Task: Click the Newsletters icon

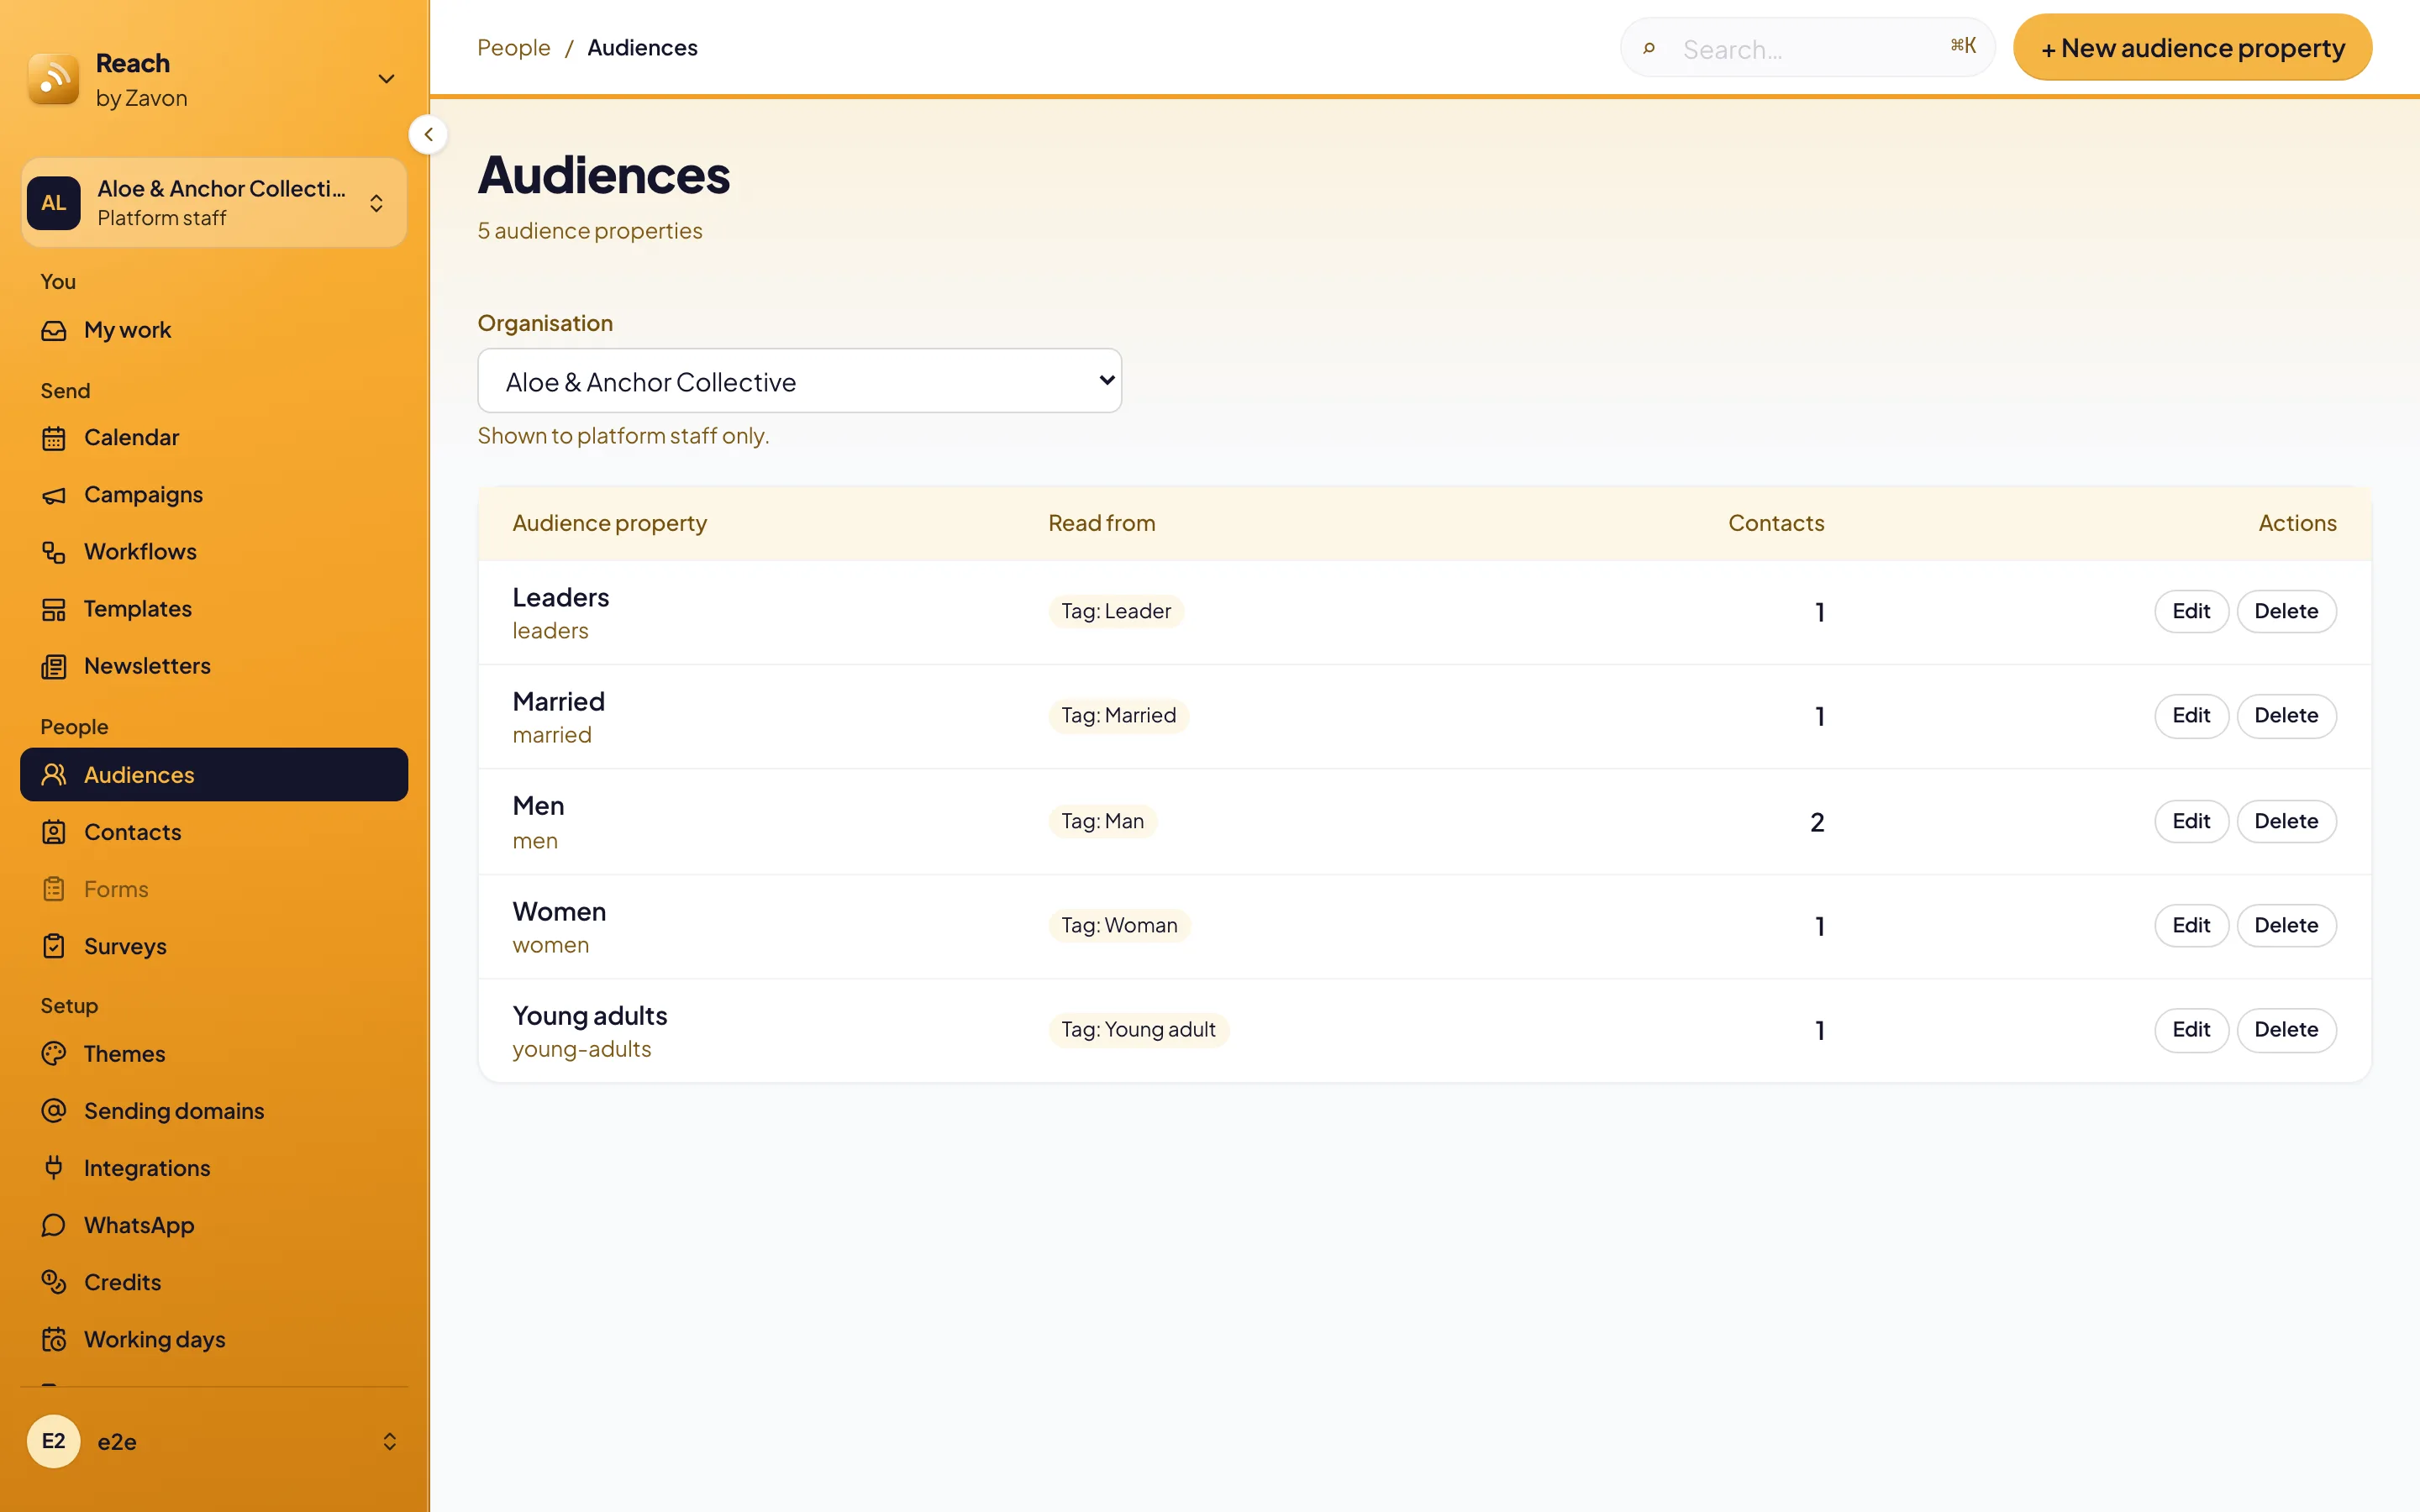Action: [54, 666]
